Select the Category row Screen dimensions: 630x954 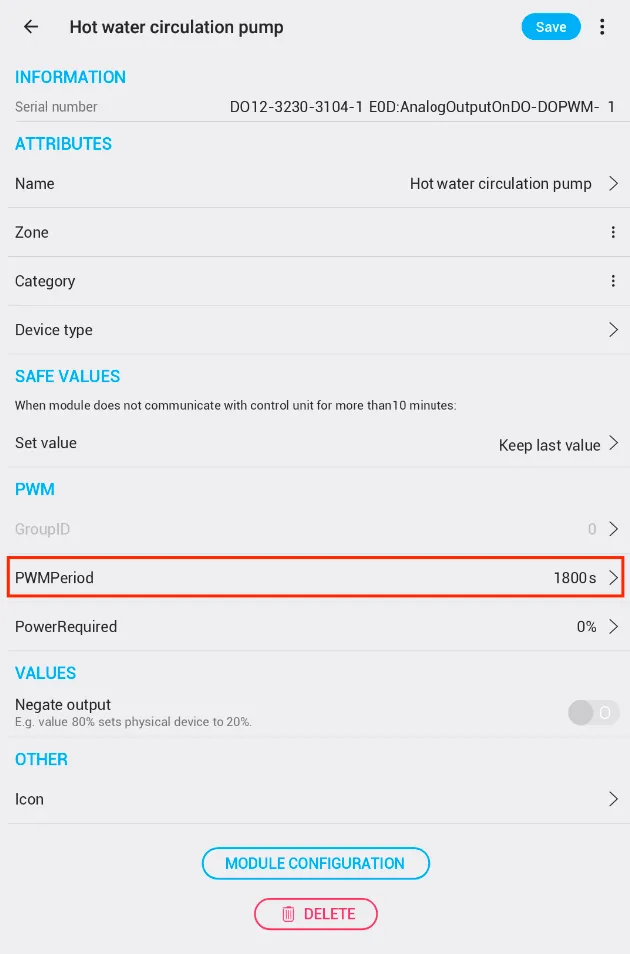(x=300, y=281)
